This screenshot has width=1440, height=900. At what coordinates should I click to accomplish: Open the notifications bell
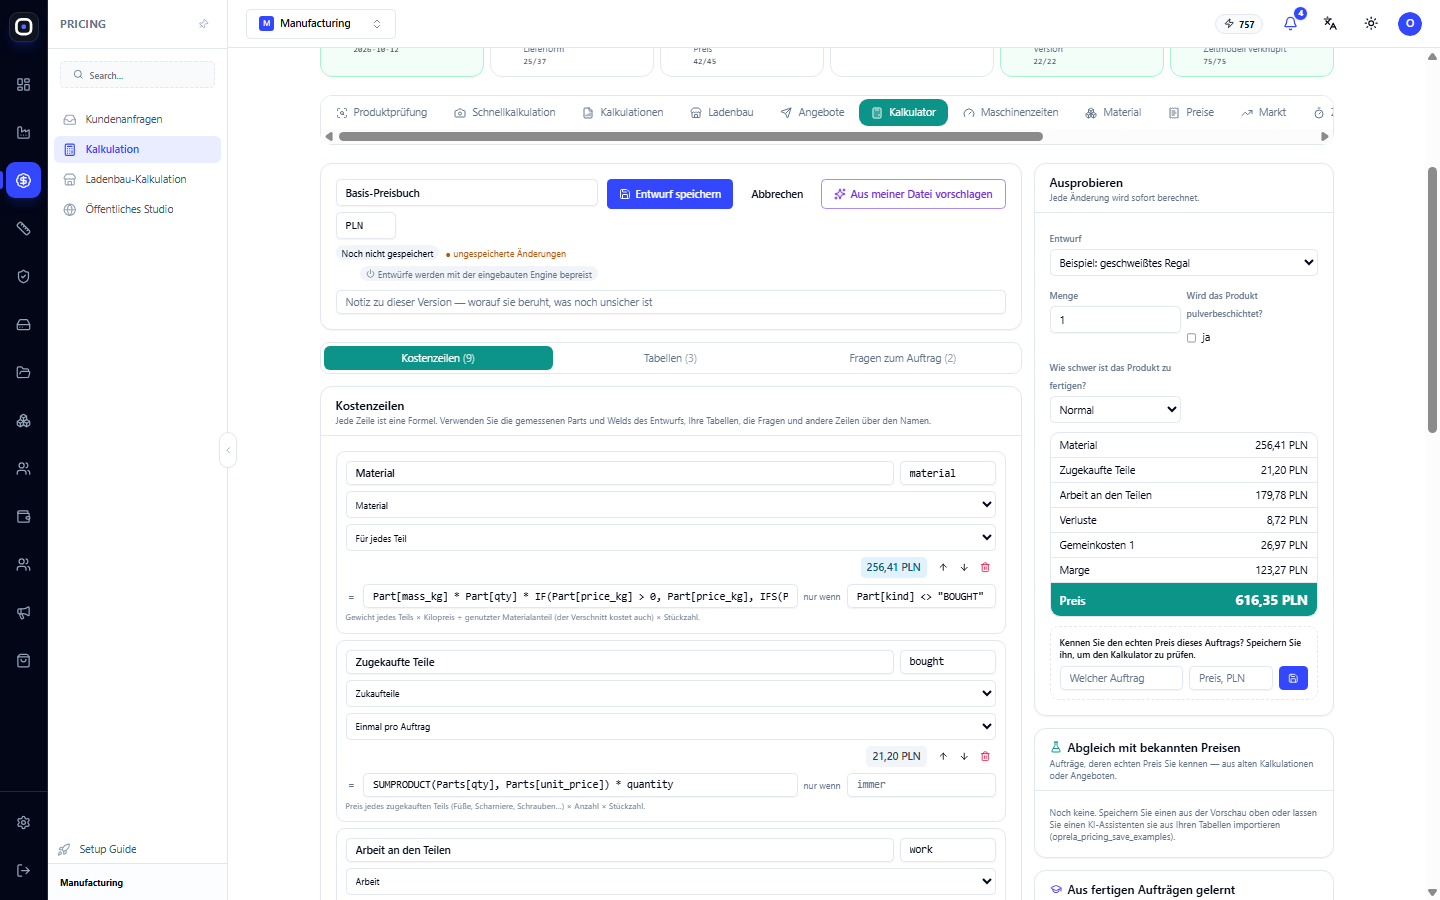tap(1290, 23)
